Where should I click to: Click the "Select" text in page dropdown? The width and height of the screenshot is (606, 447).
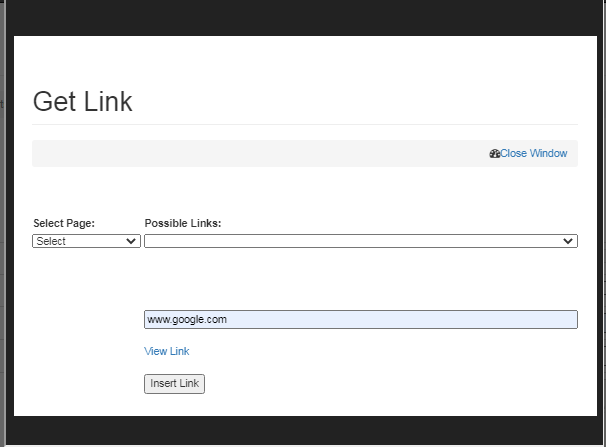coord(52,241)
